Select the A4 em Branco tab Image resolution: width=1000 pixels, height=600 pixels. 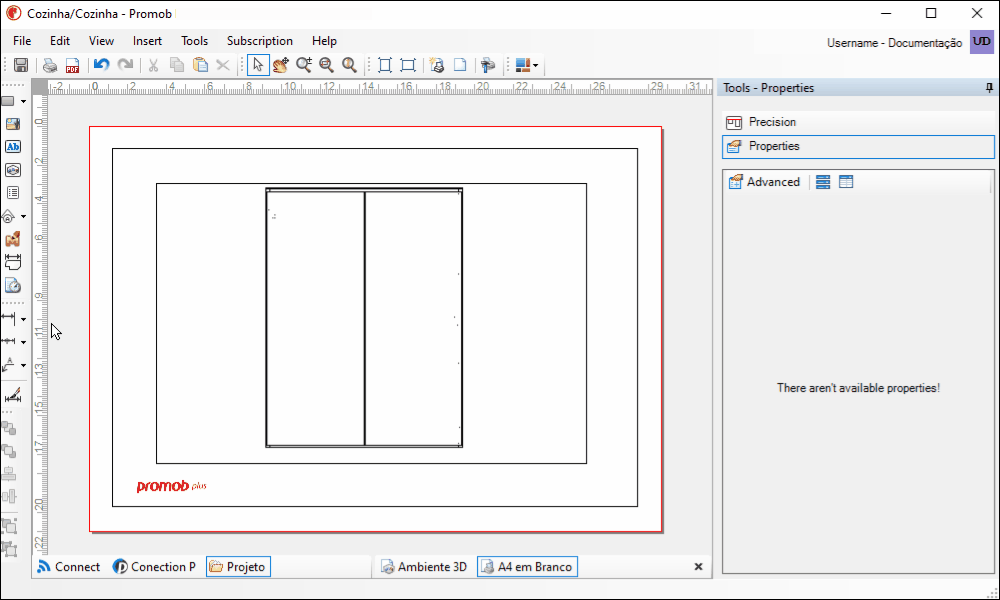(x=527, y=567)
